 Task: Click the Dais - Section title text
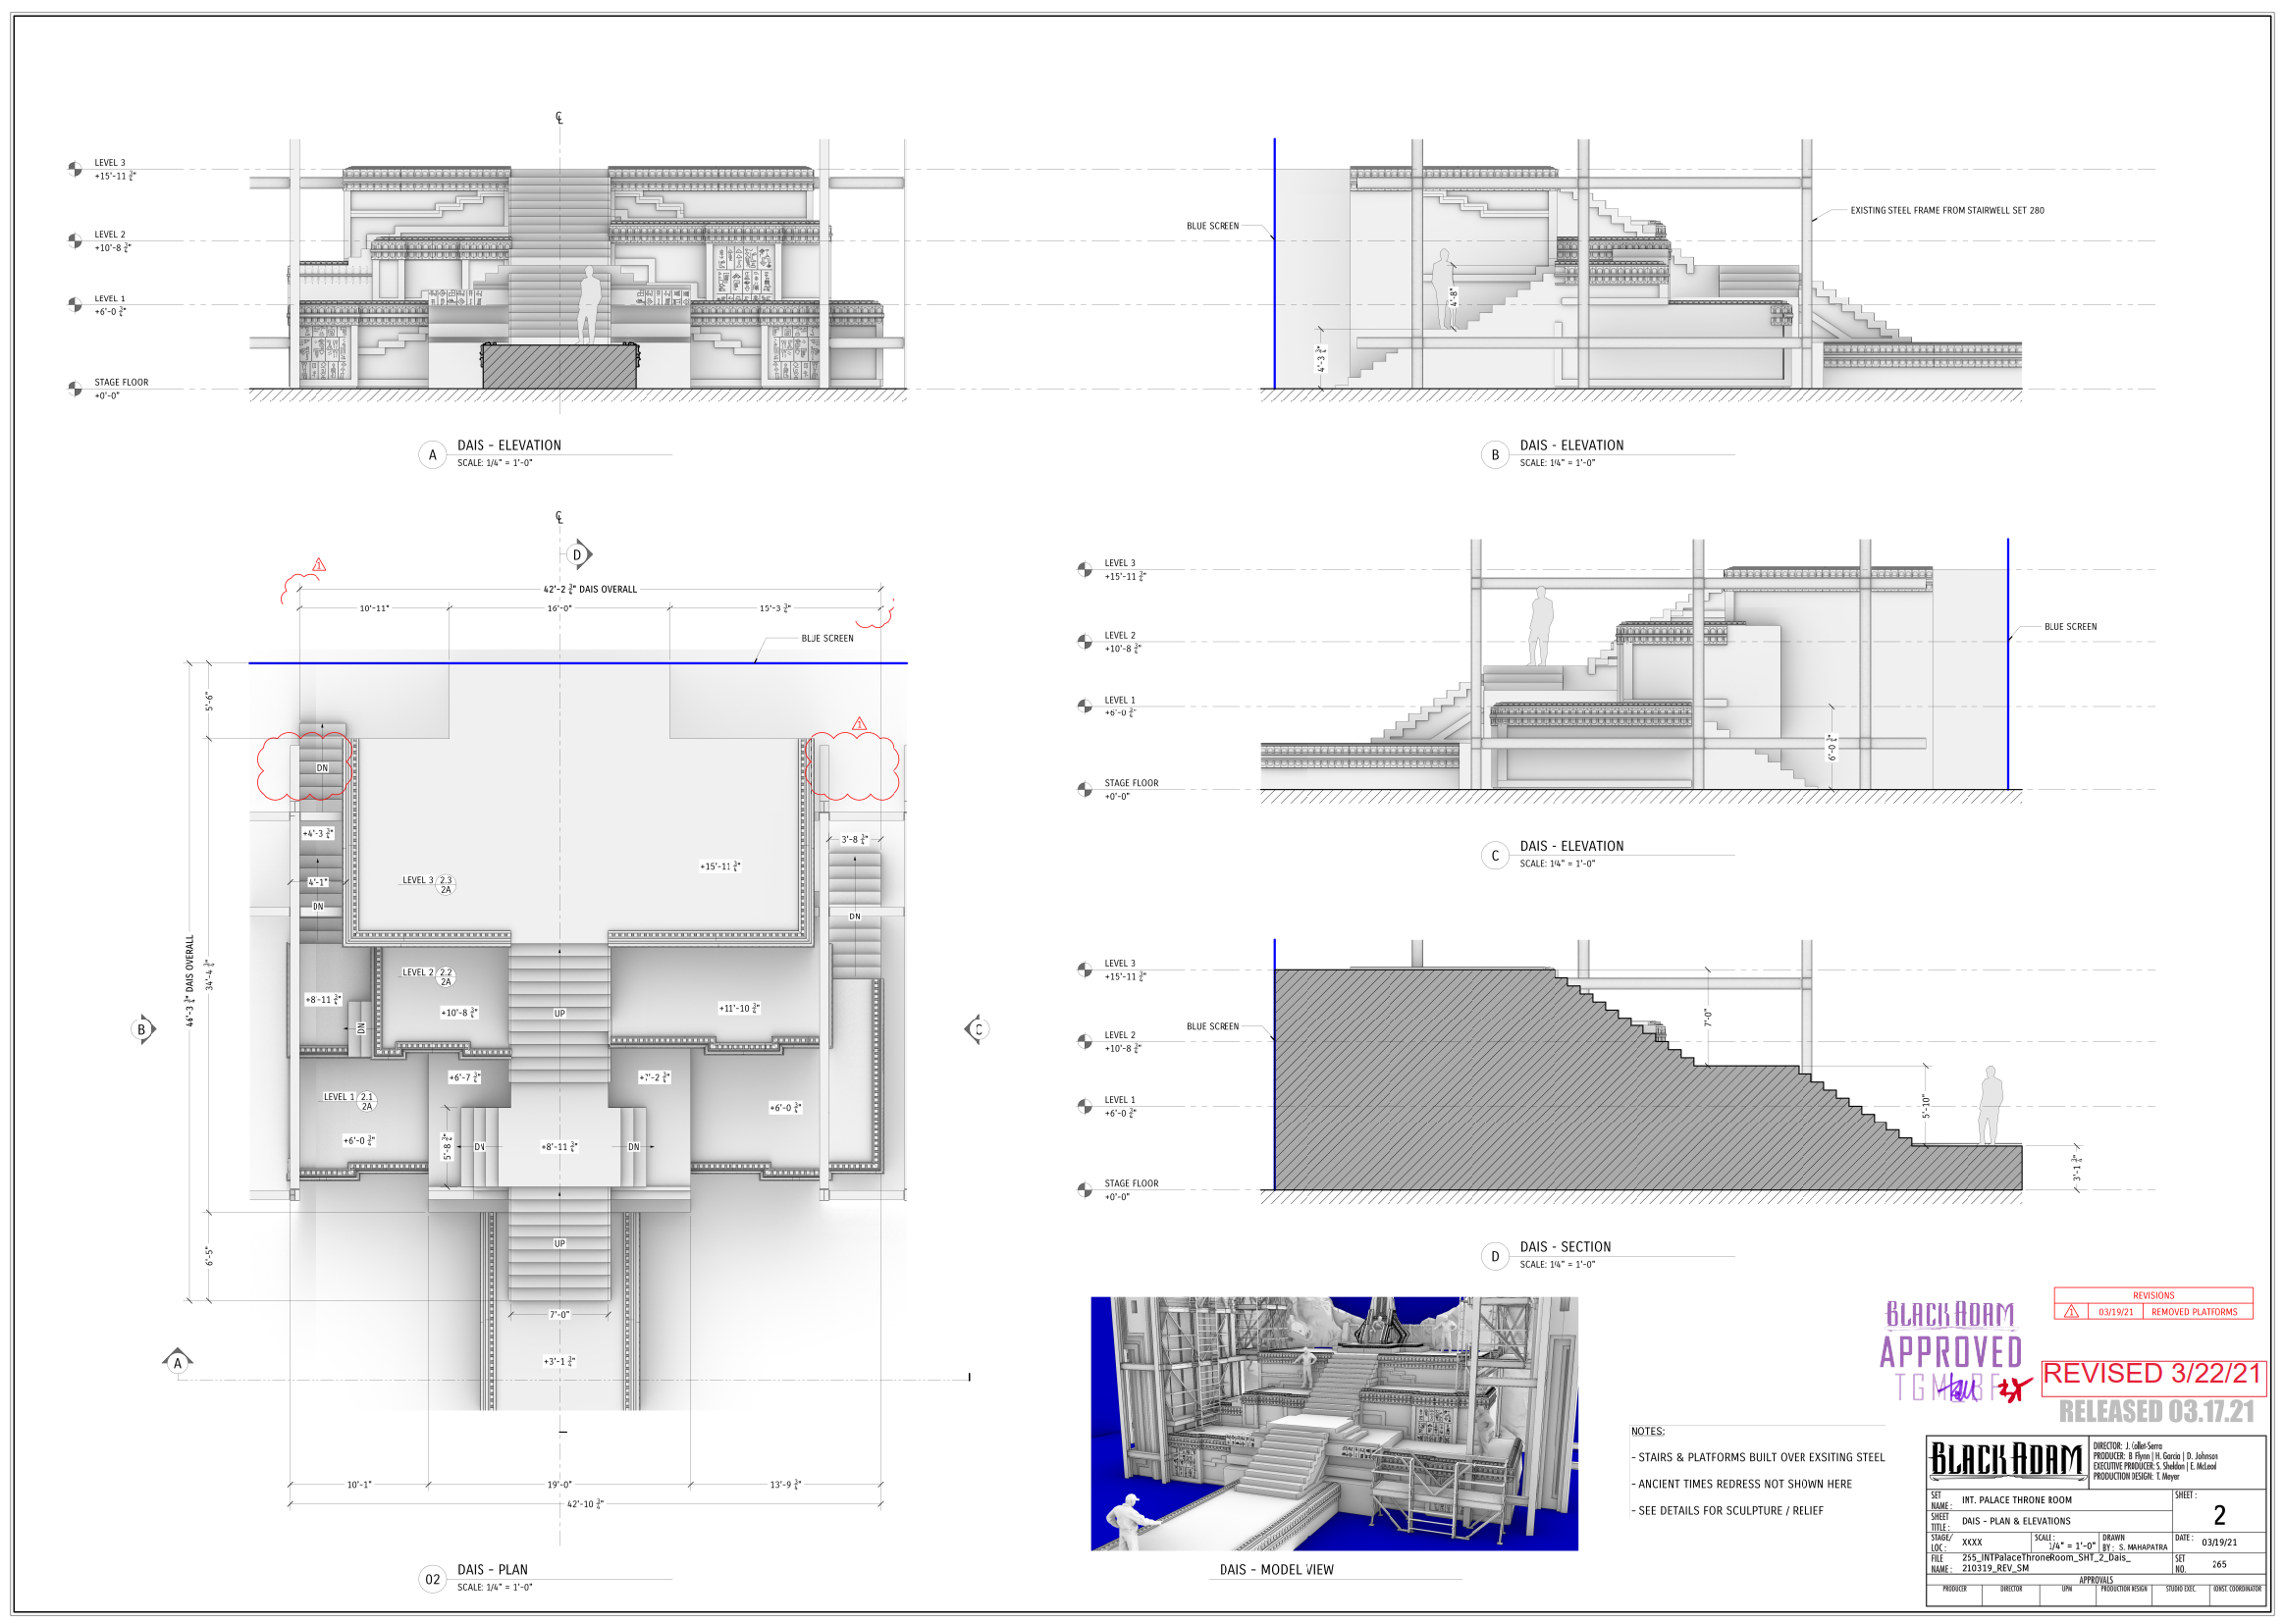coord(1565,1247)
